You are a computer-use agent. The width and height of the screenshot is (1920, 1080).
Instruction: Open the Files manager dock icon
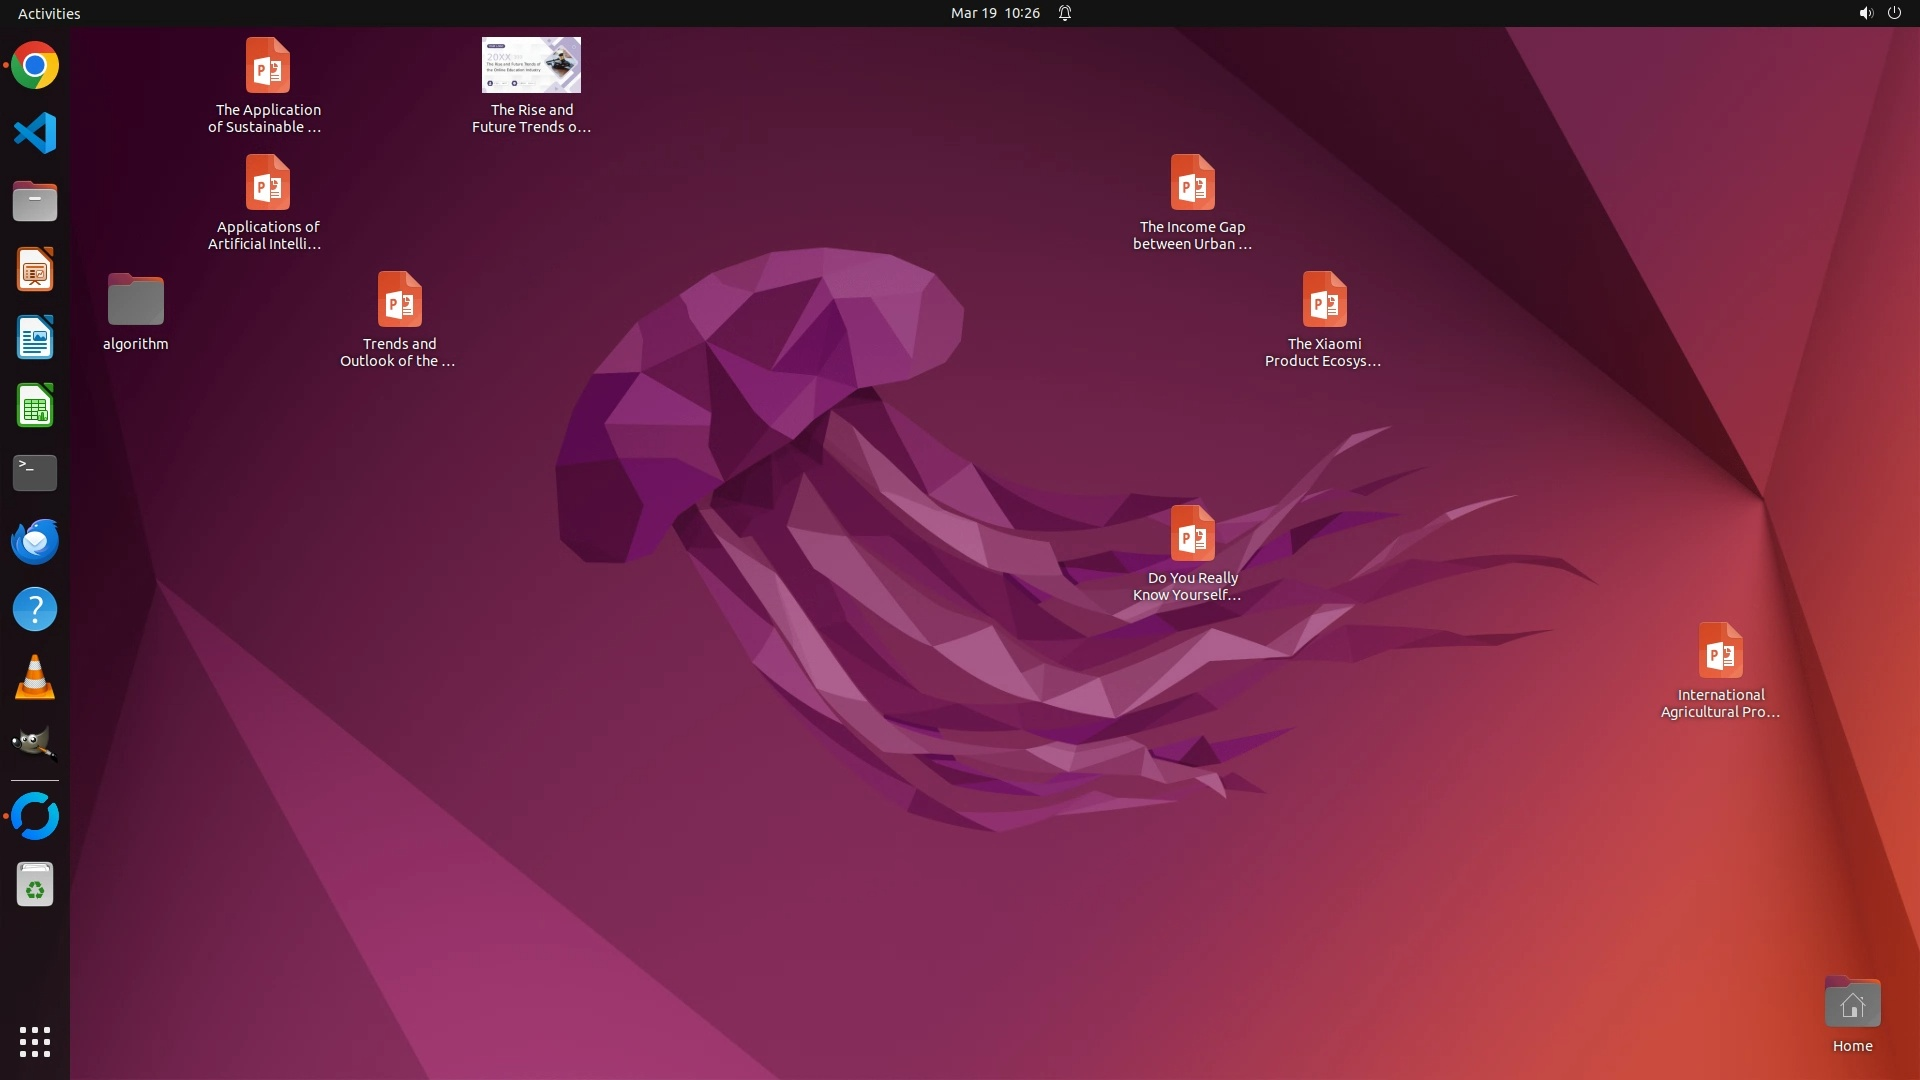(35, 201)
